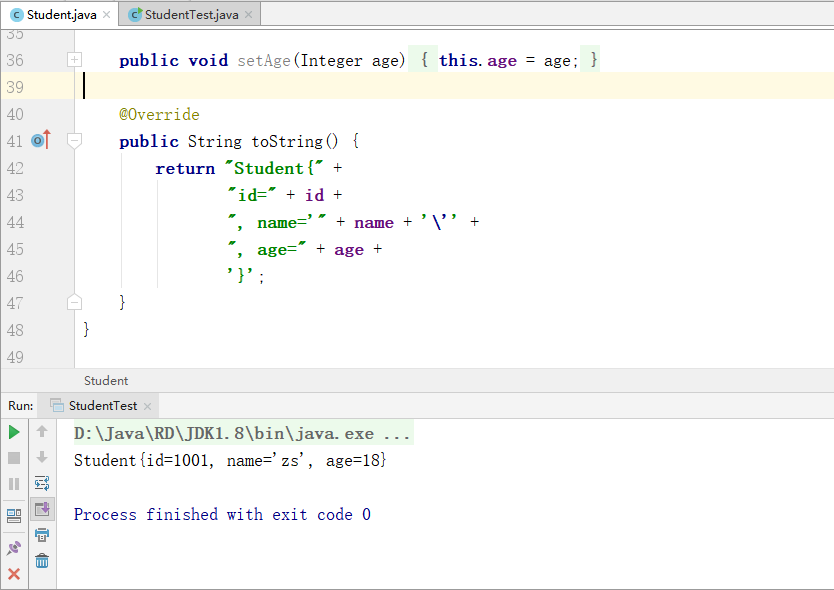Close the Student.java tab
Screen dimensions: 834x590
tap(106, 15)
